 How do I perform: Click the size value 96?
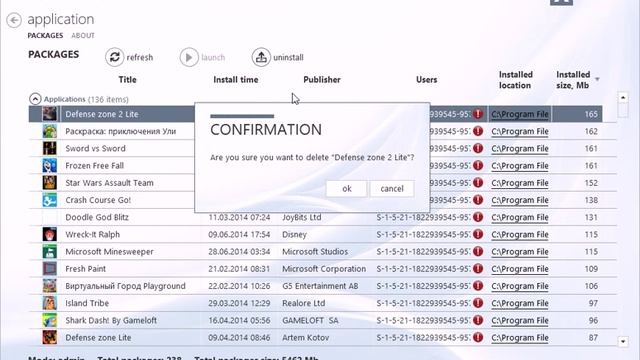(593, 320)
